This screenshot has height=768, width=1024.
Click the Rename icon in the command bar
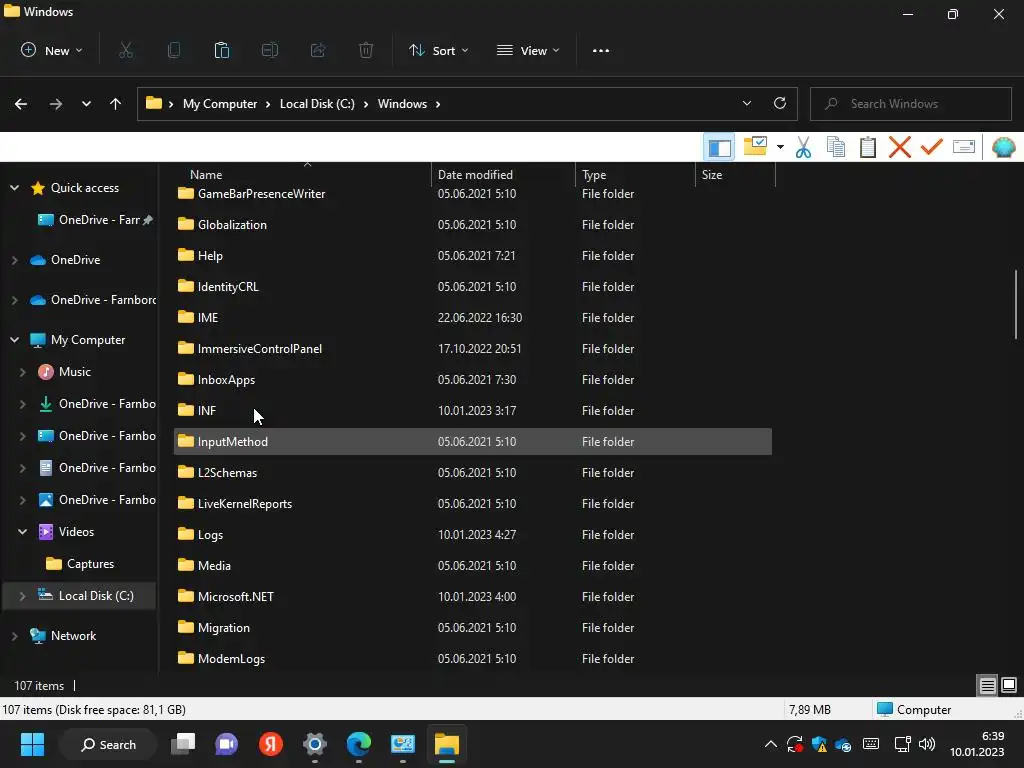coord(270,50)
